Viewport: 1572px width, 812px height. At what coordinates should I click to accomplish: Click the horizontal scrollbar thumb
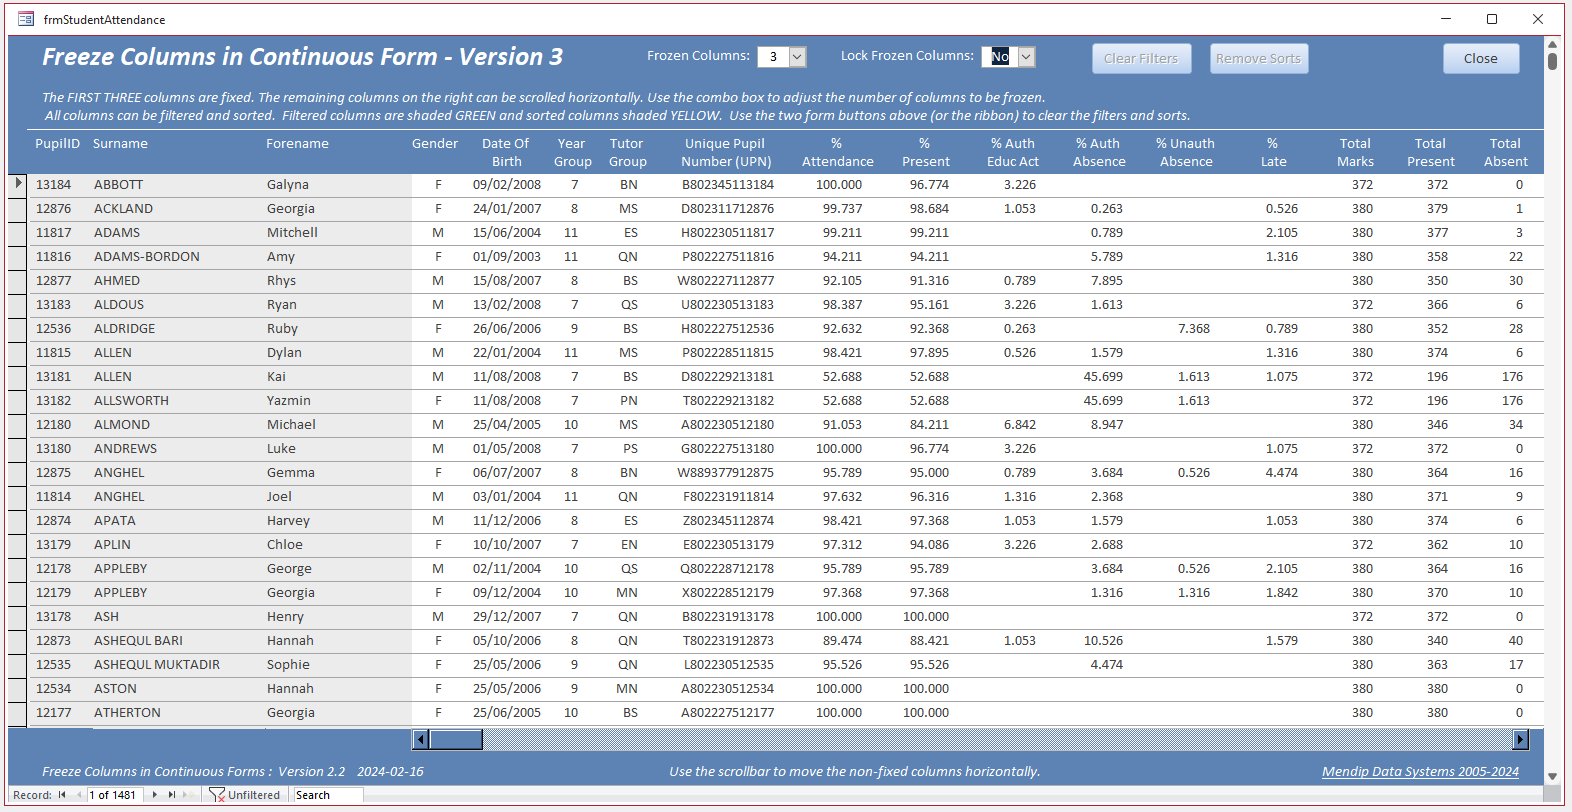456,739
